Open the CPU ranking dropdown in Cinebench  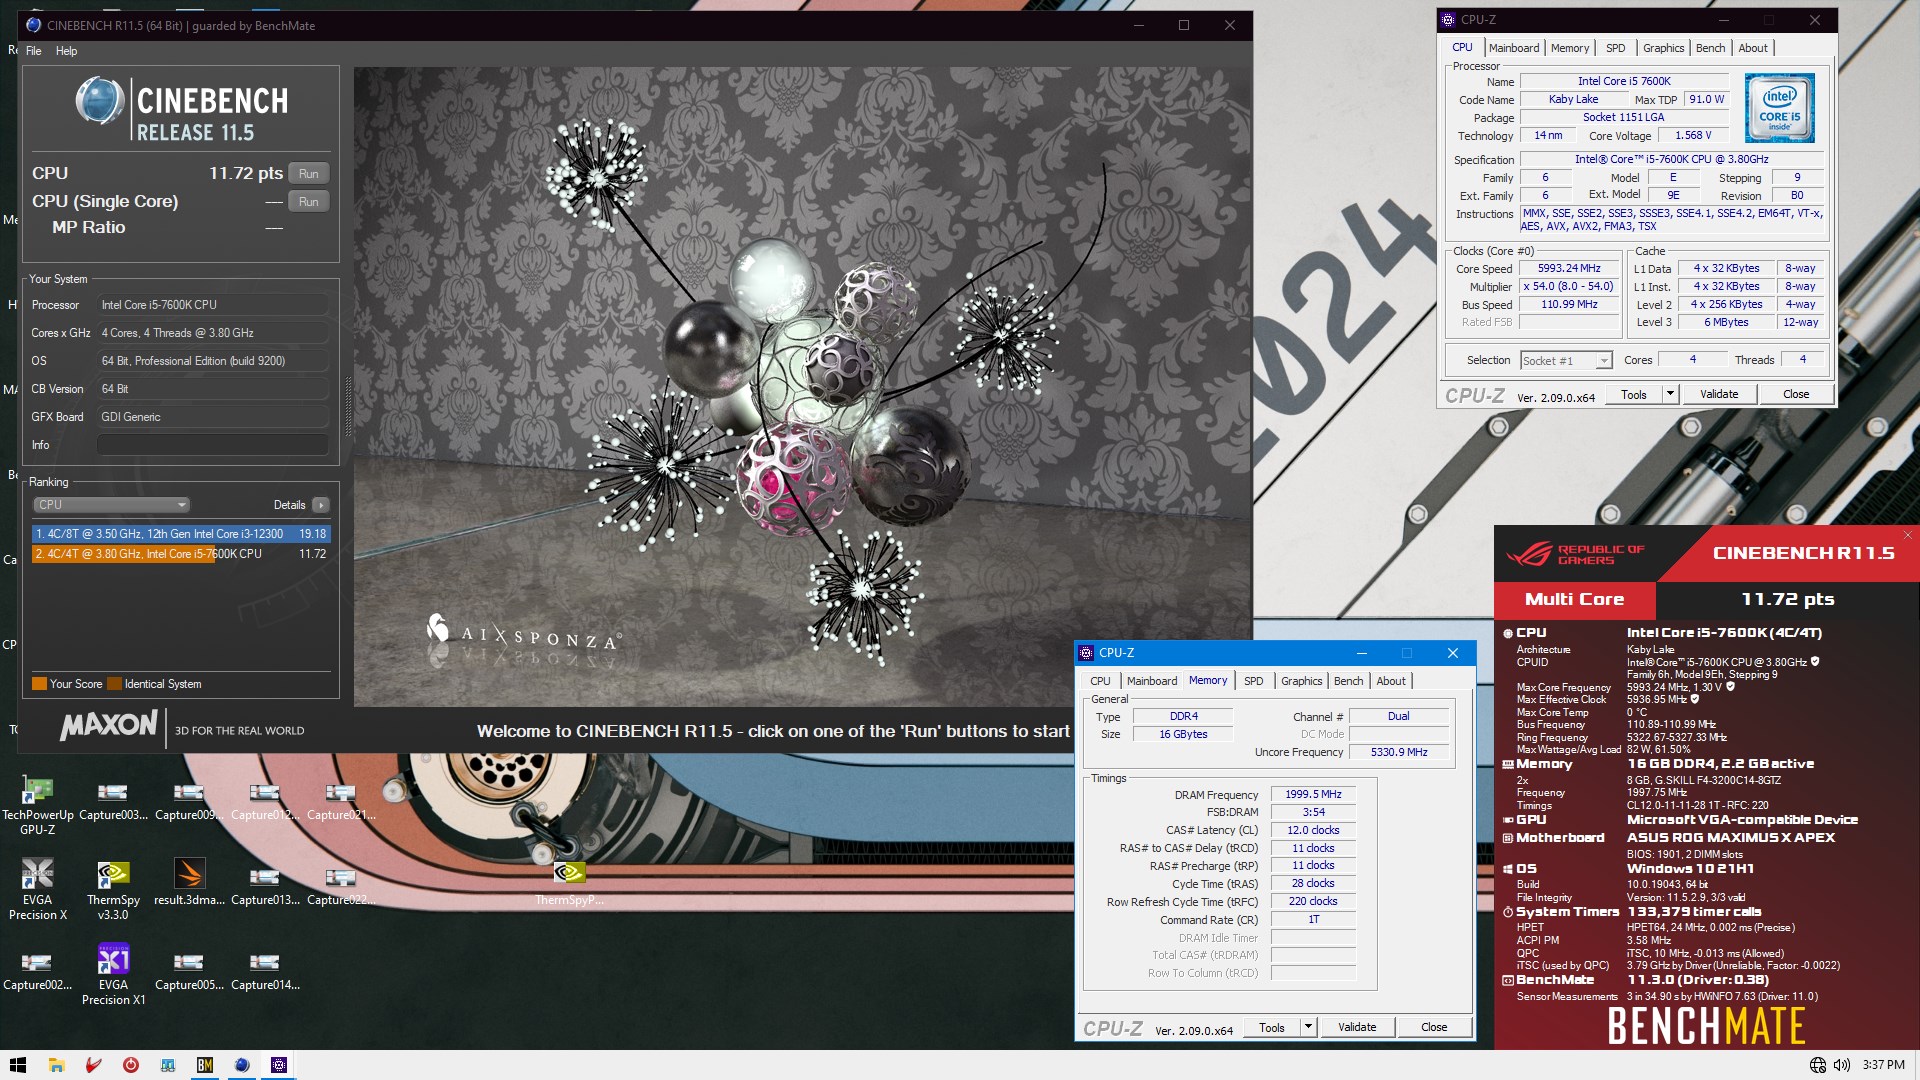click(111, 505)
